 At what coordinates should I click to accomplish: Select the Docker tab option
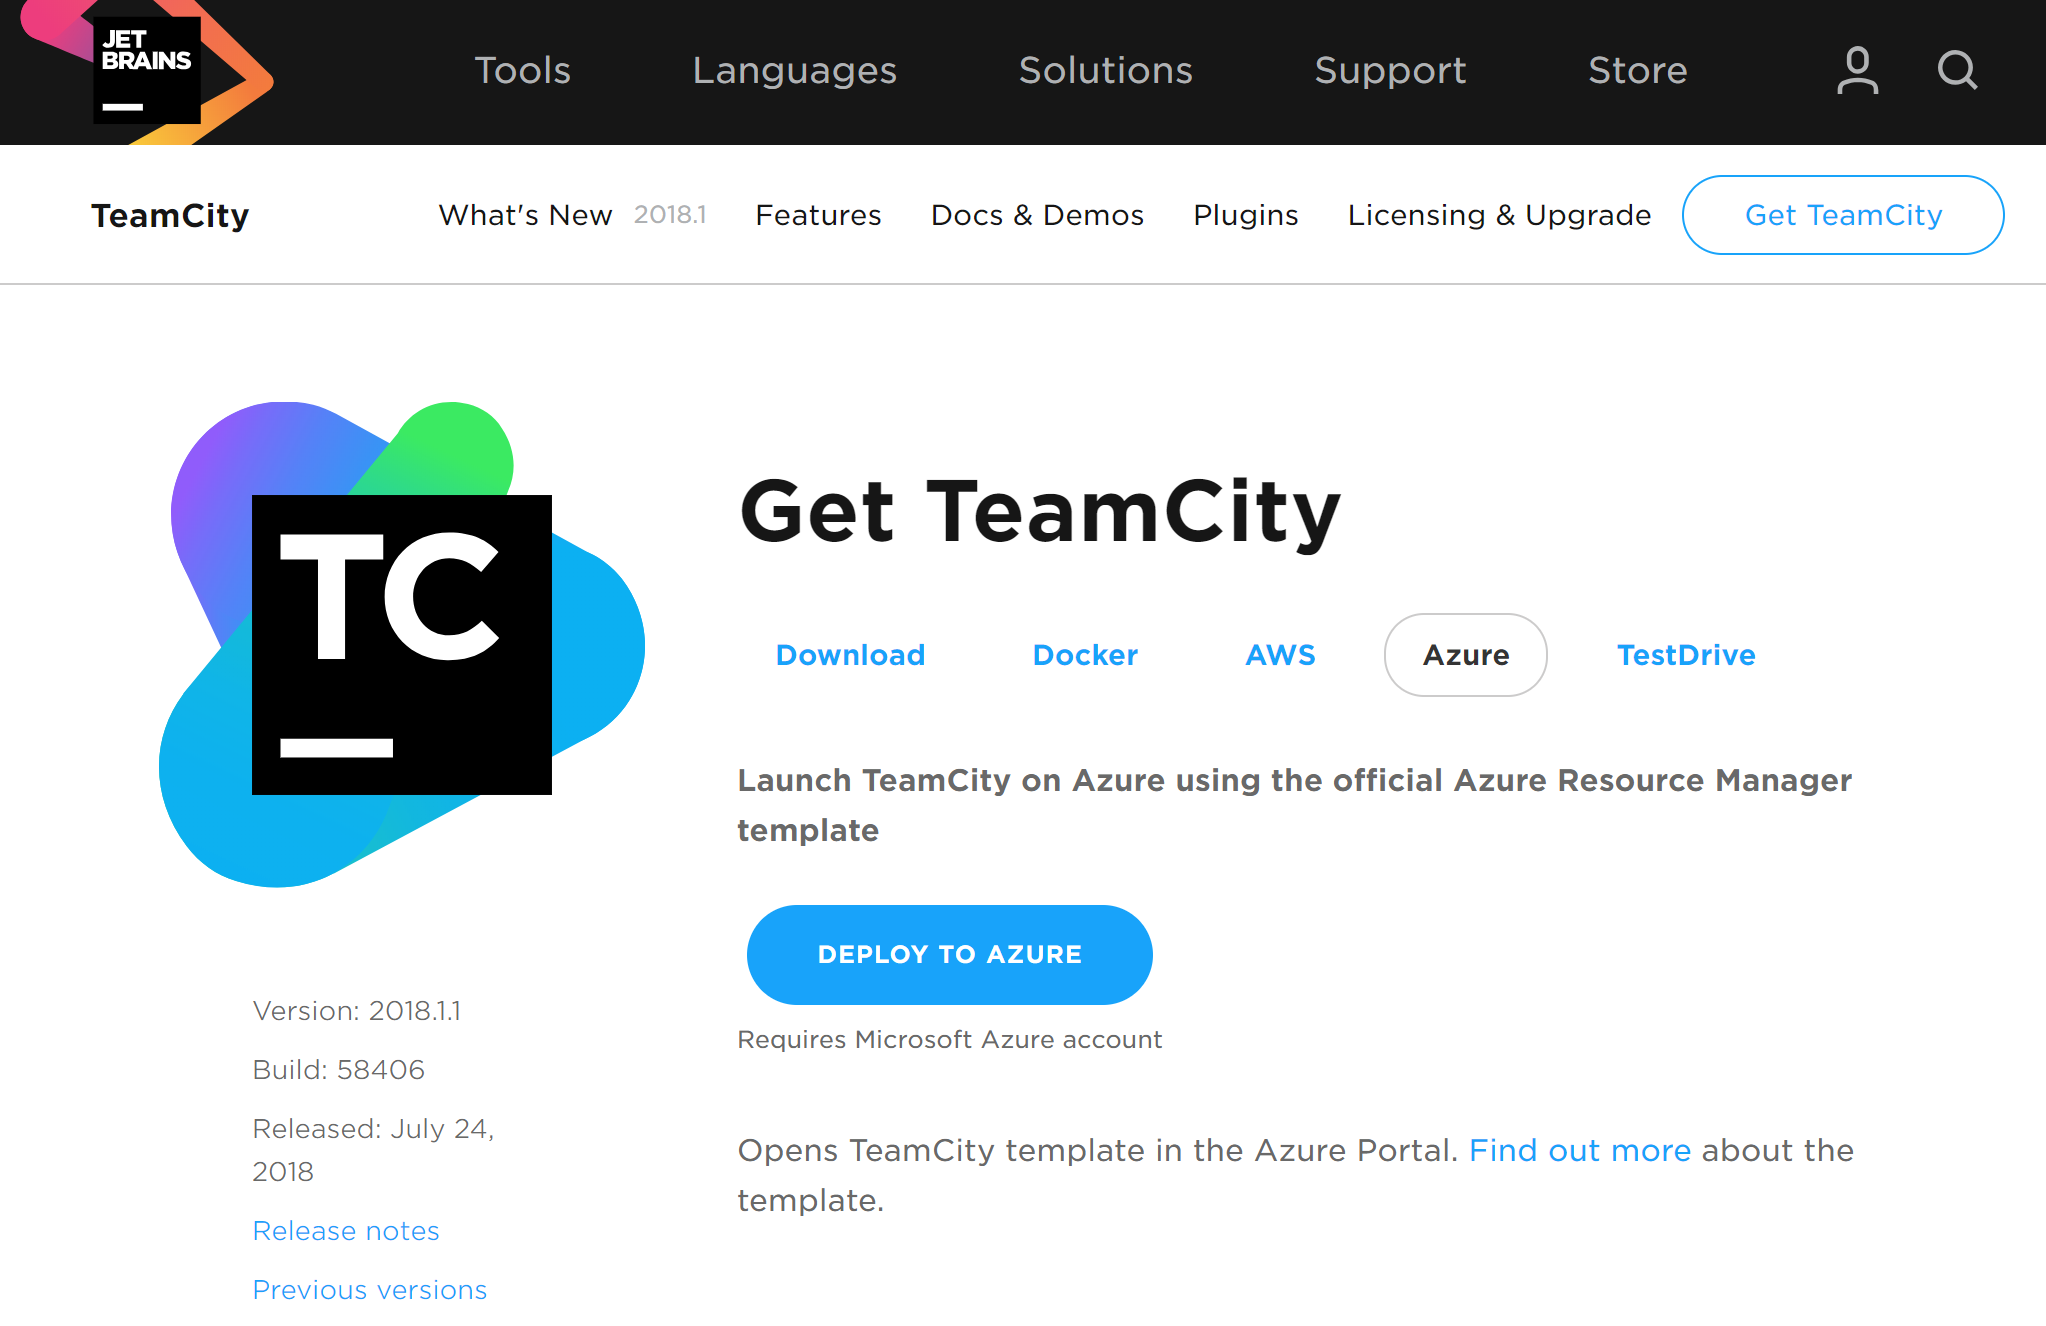pos(1086,653)
